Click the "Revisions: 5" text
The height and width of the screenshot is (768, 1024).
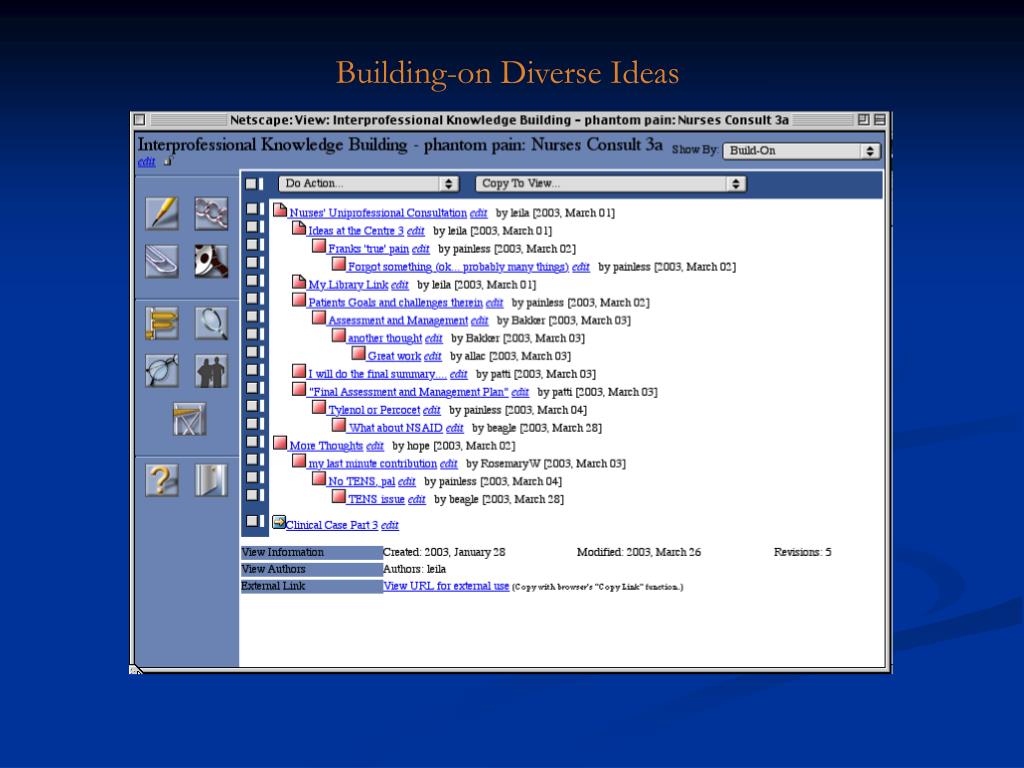803,552
